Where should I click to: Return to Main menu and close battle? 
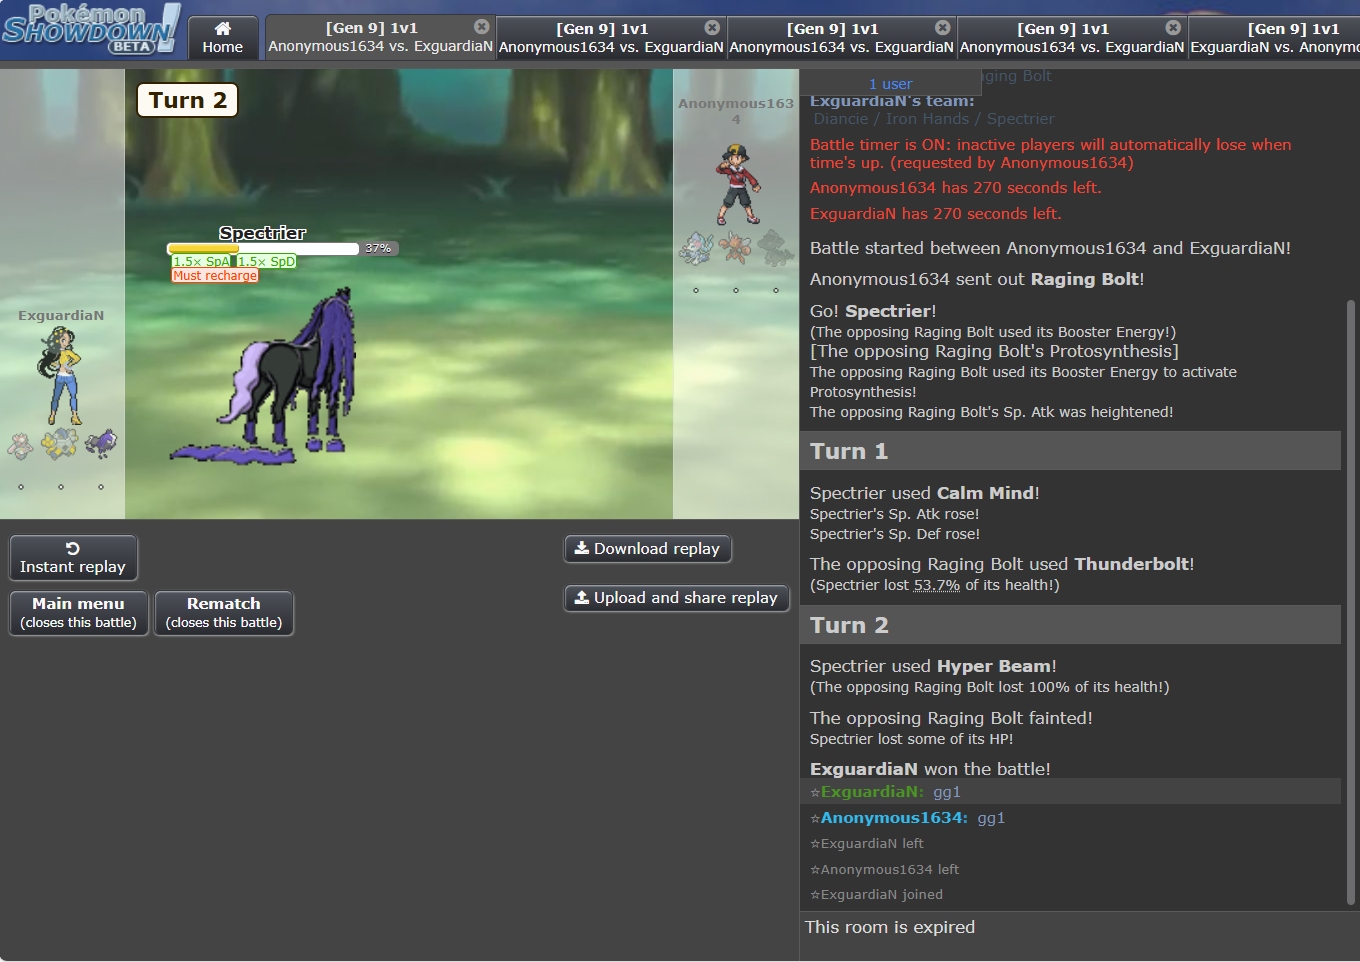(78, 613)
